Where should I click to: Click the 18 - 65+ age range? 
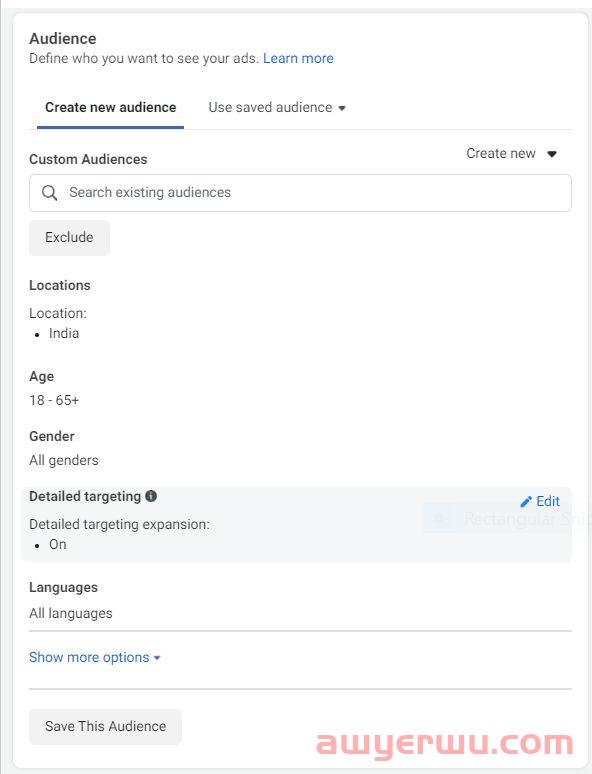(54, 400)
